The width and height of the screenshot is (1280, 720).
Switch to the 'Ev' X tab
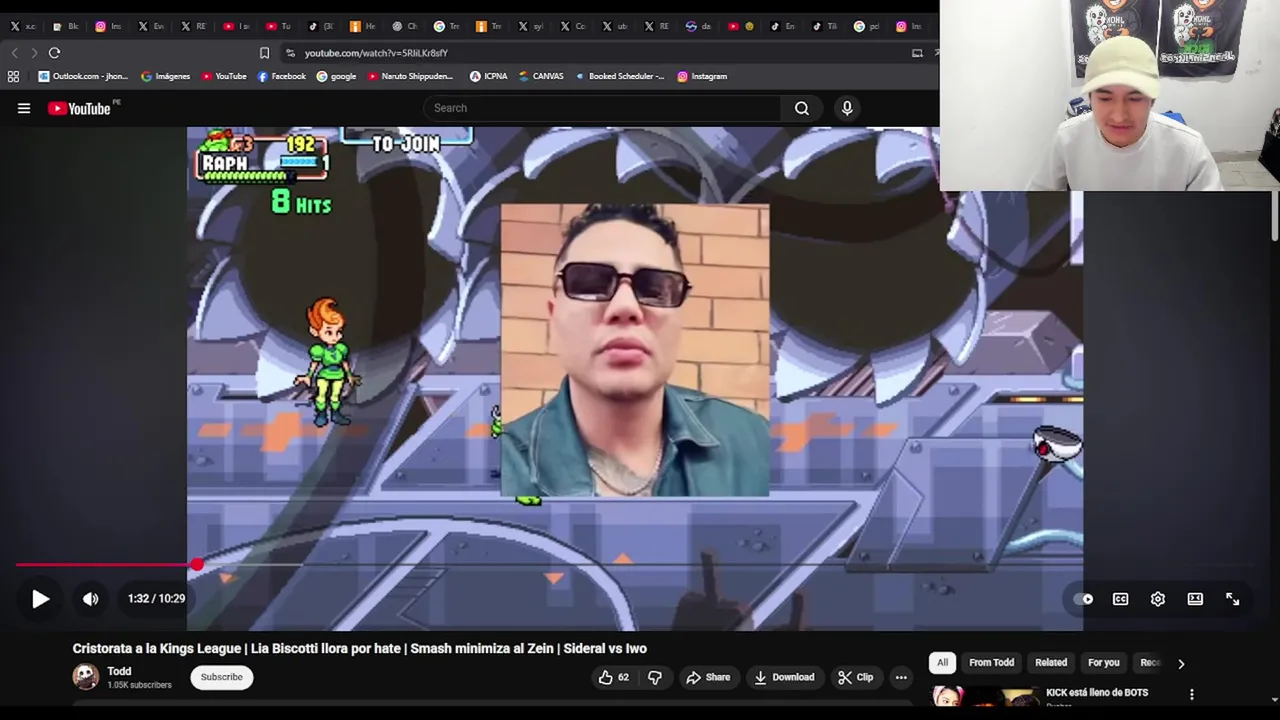click(151, 26)
